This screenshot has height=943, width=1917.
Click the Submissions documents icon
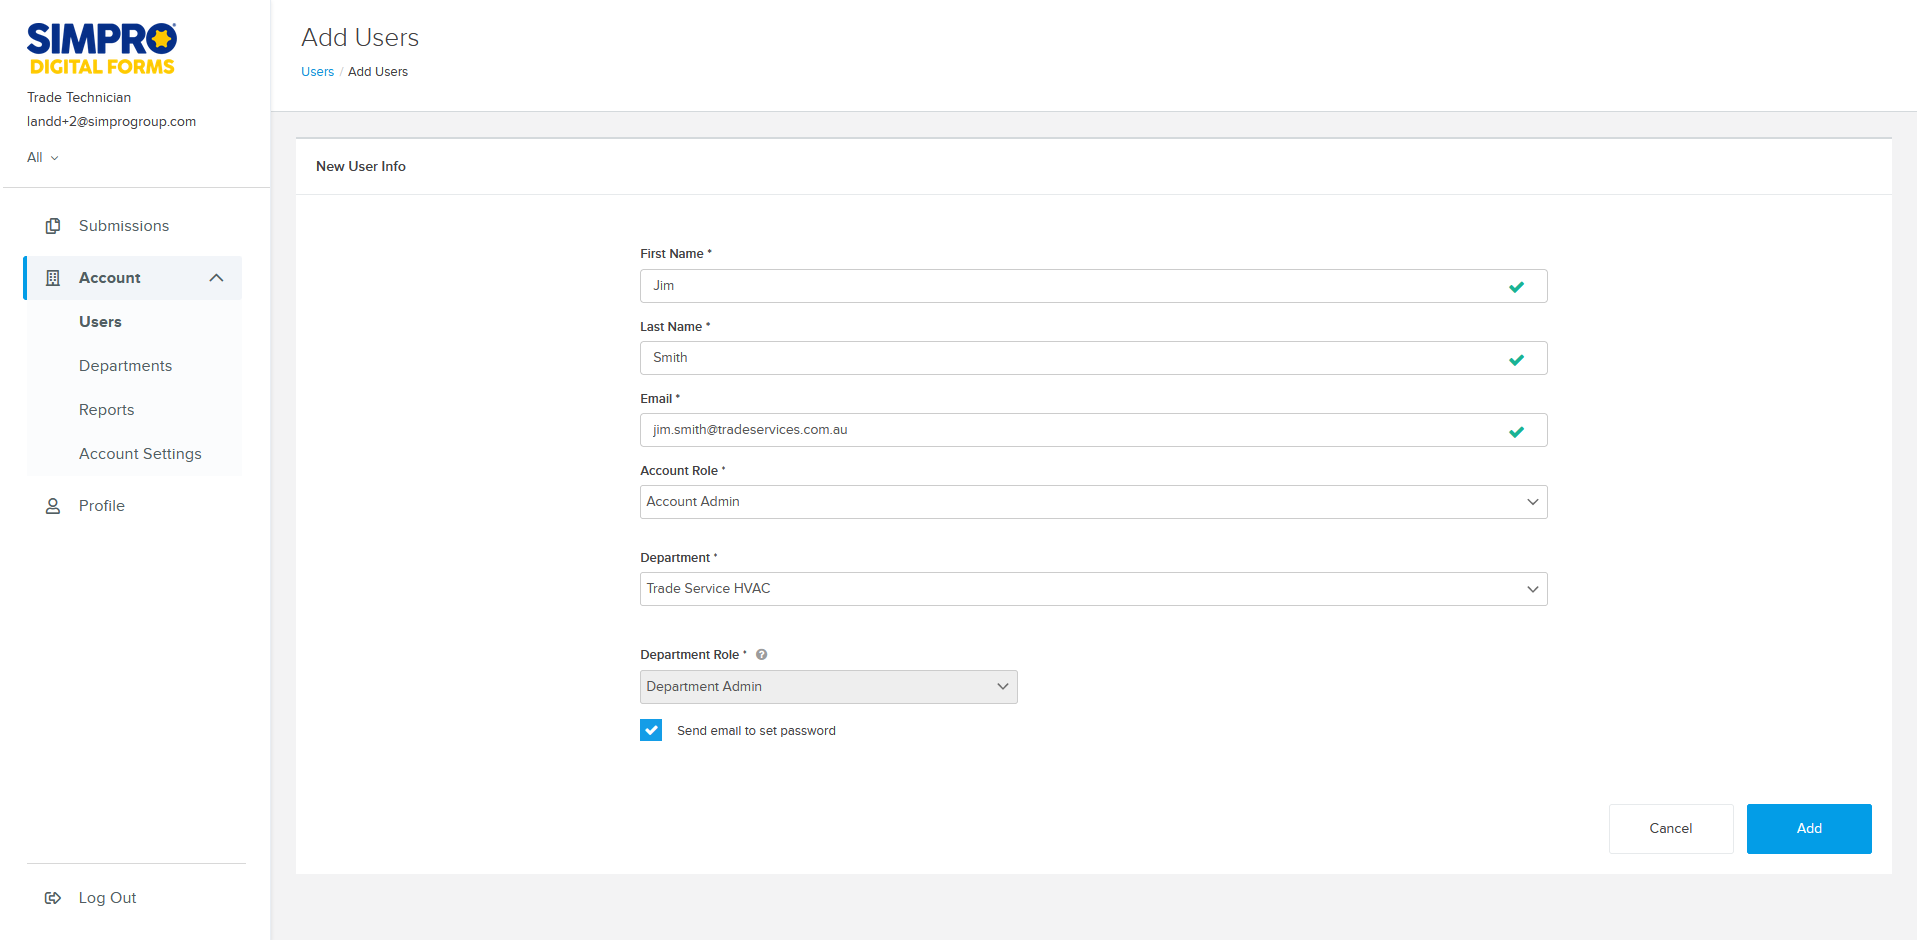point(53,226)
